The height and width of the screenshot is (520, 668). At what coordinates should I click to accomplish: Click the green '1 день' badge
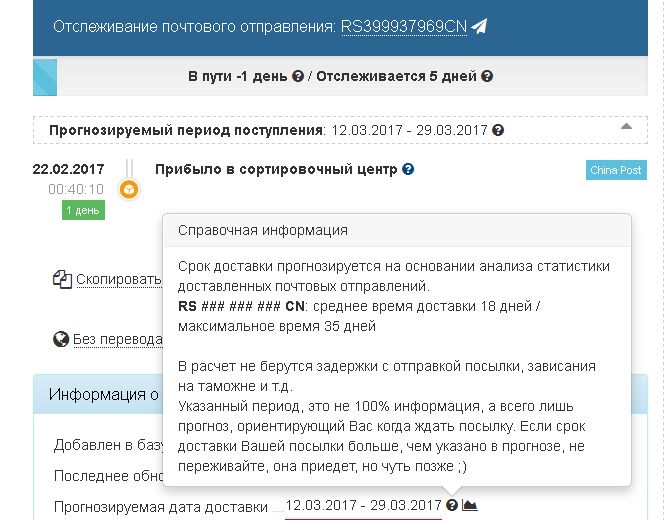coord(83,210)
